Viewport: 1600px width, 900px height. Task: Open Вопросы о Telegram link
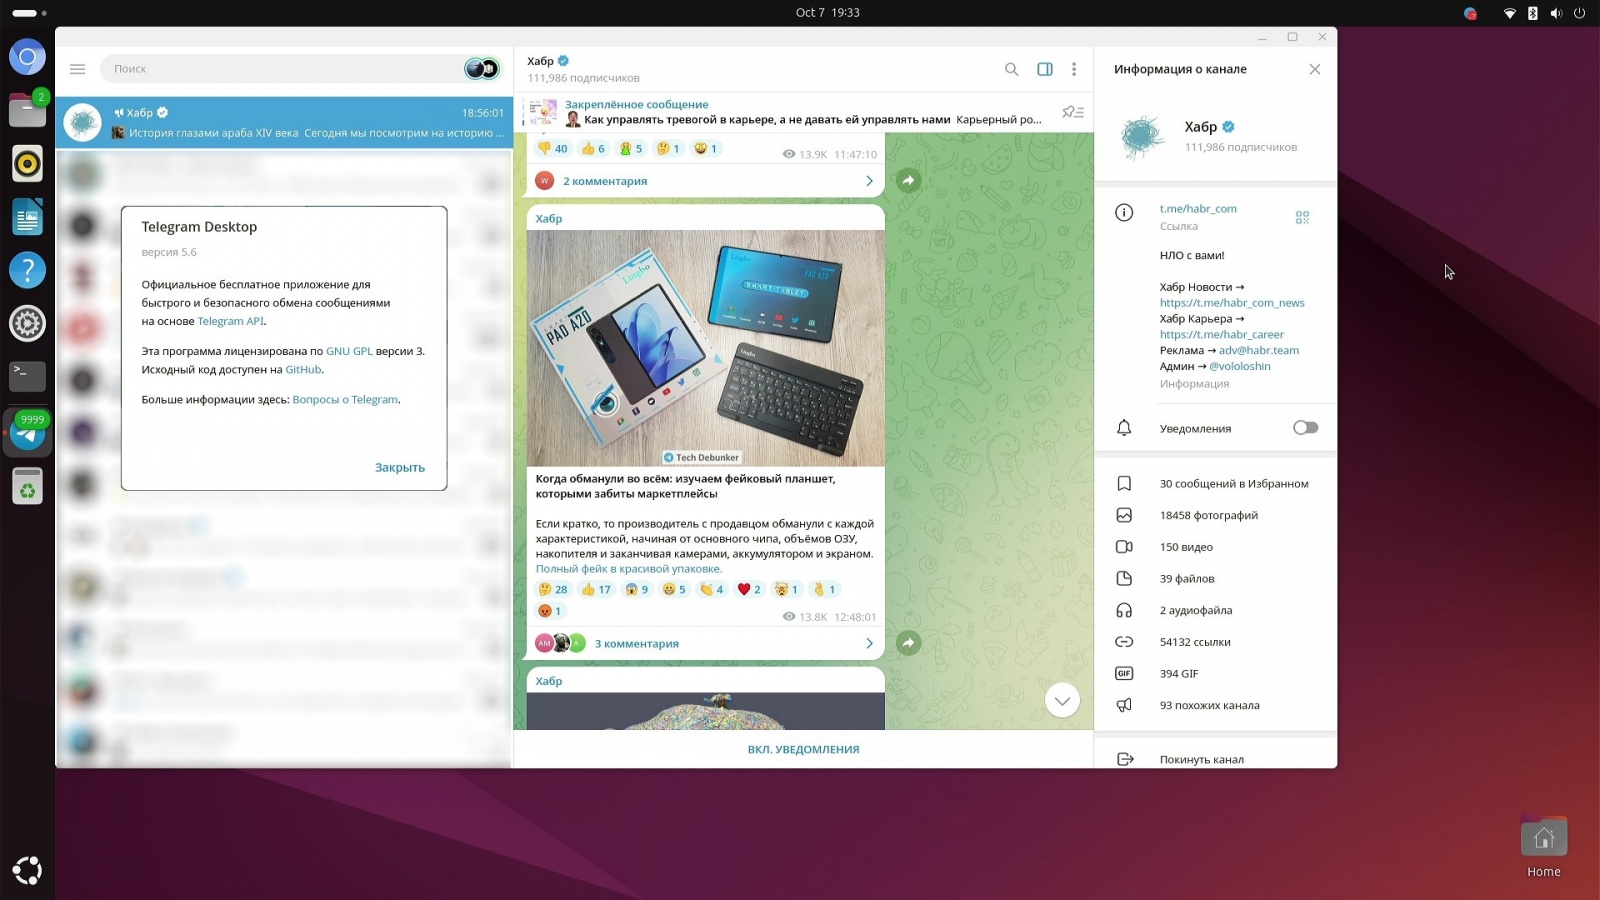tap(345, 399)
